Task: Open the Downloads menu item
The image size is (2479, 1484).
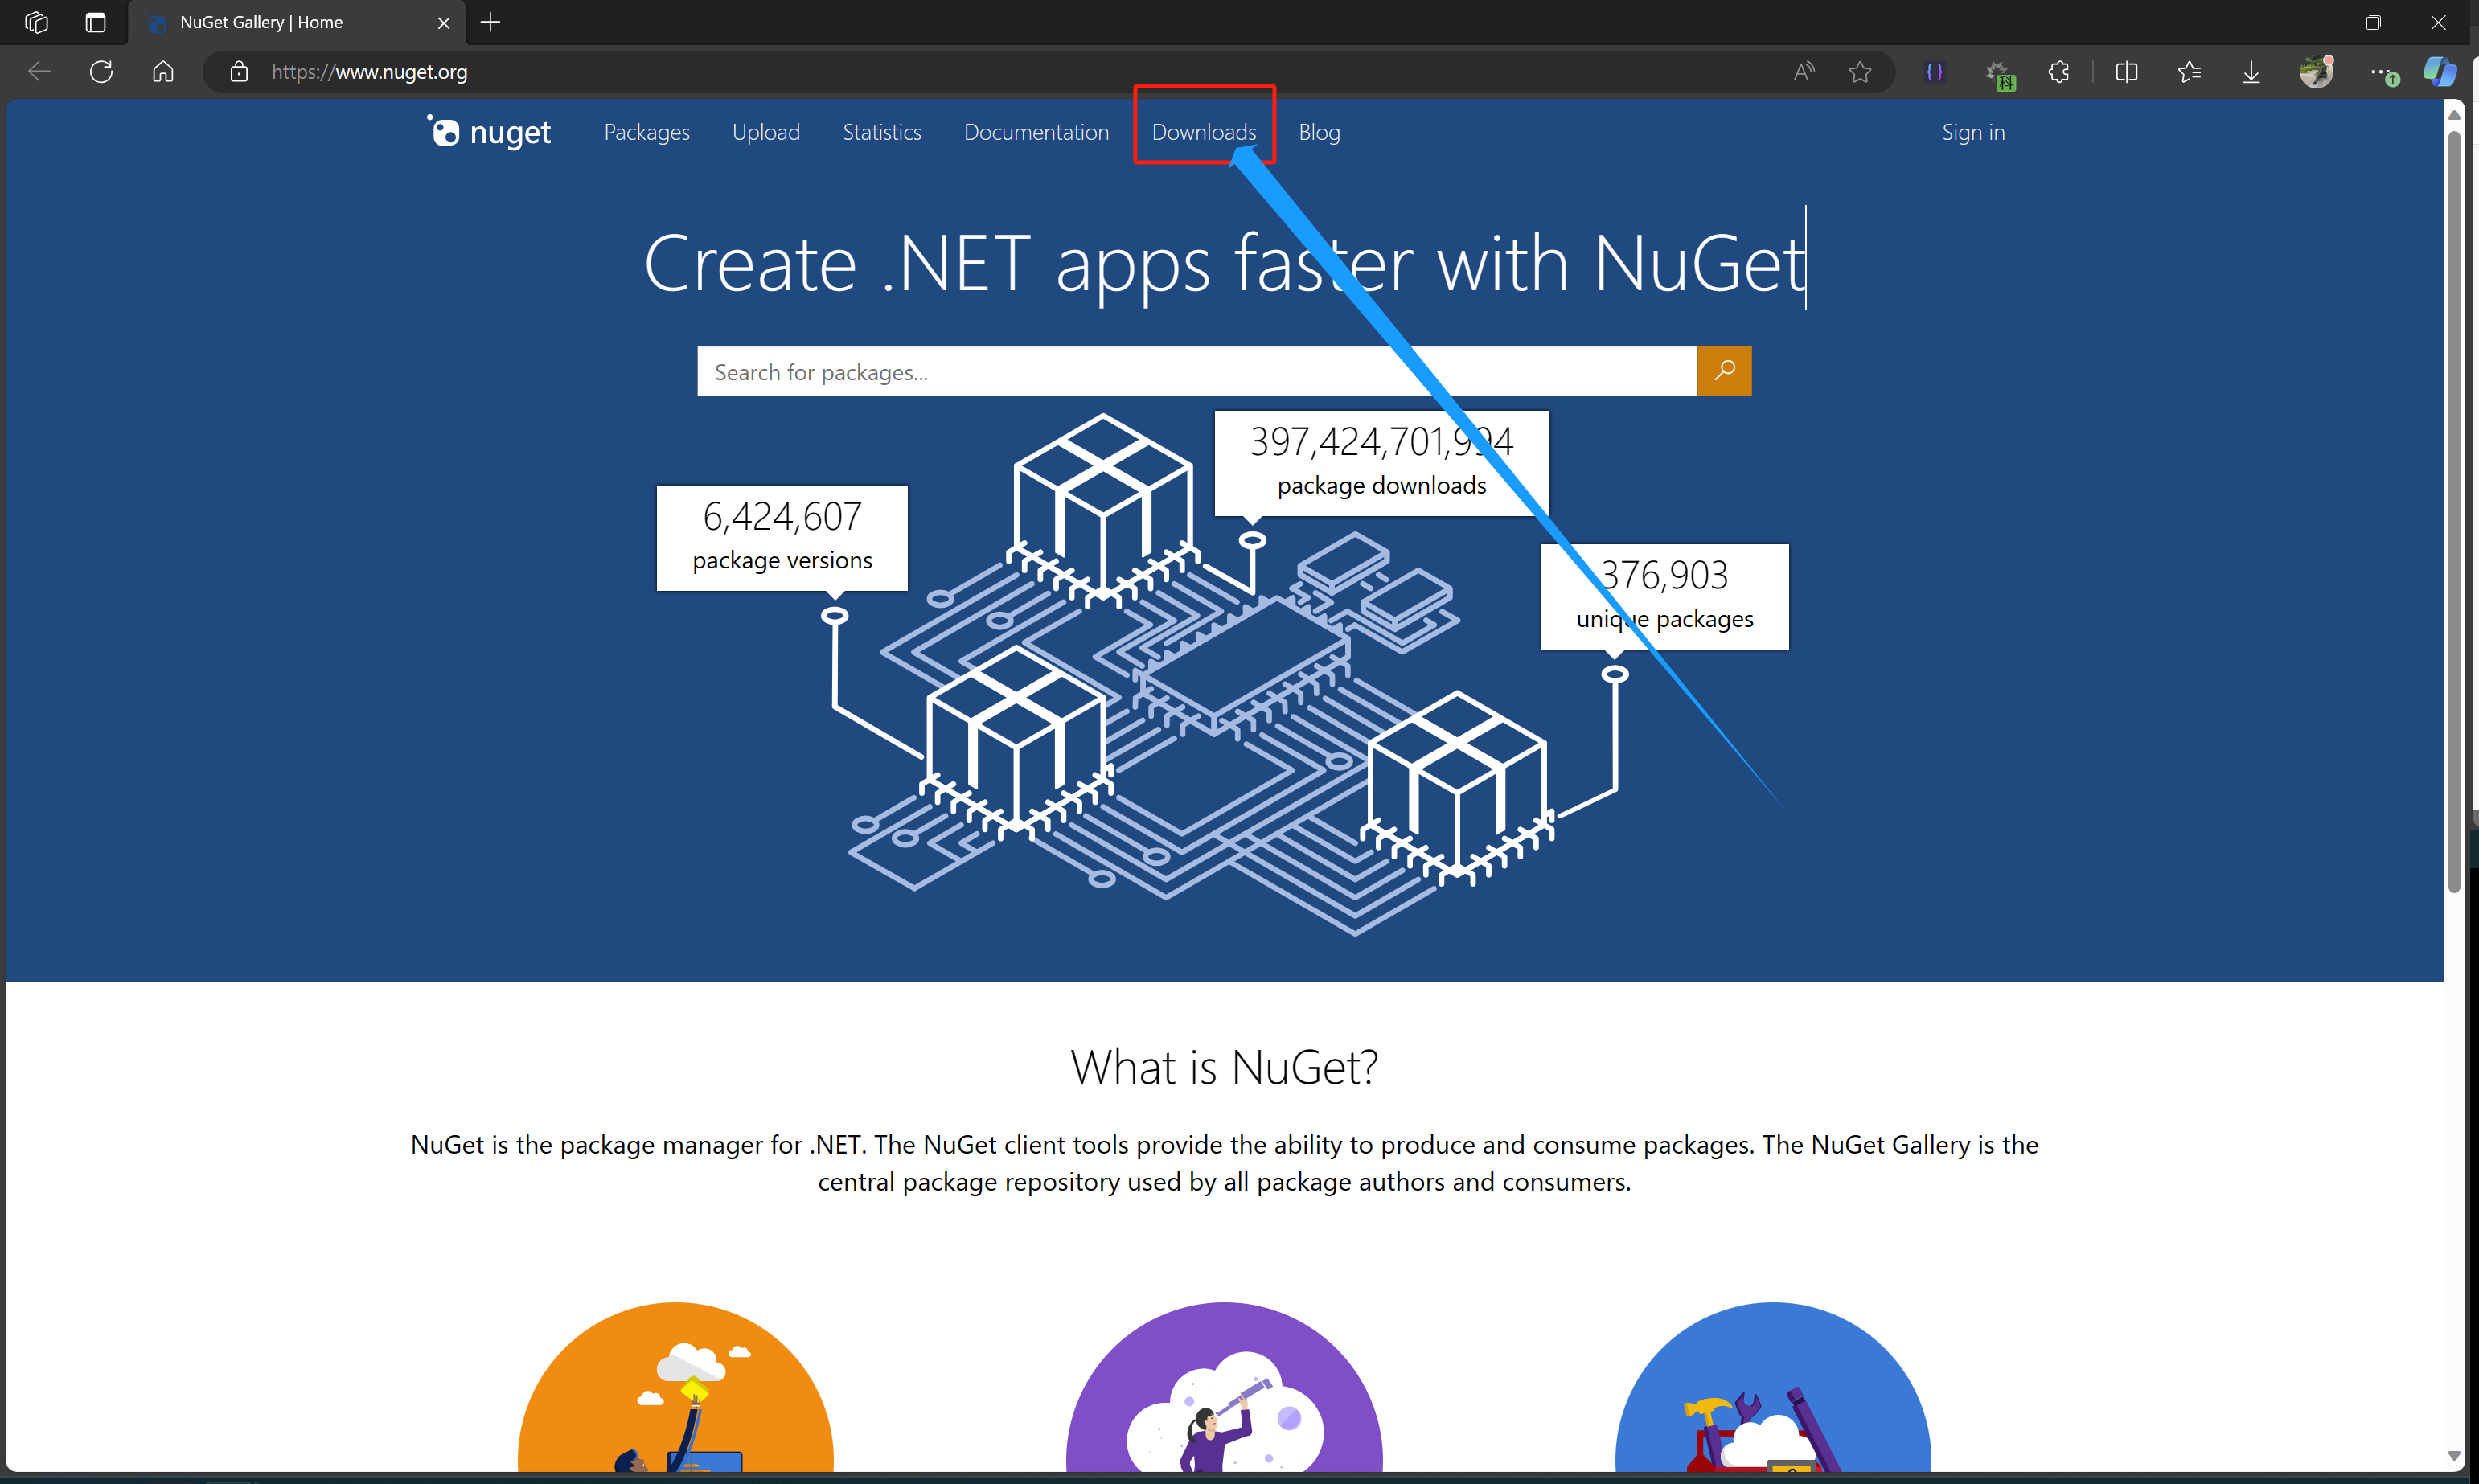Action: [x=1204, y=132]
